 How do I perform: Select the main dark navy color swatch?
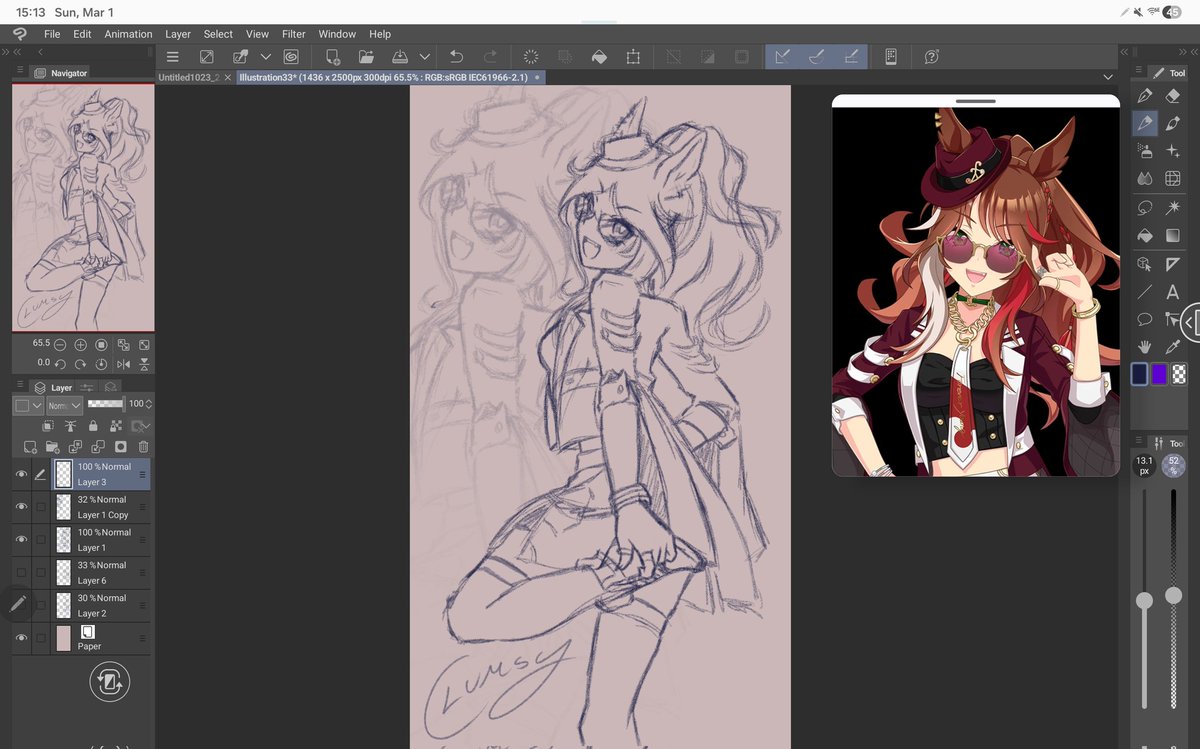[x=1140, y=374]
